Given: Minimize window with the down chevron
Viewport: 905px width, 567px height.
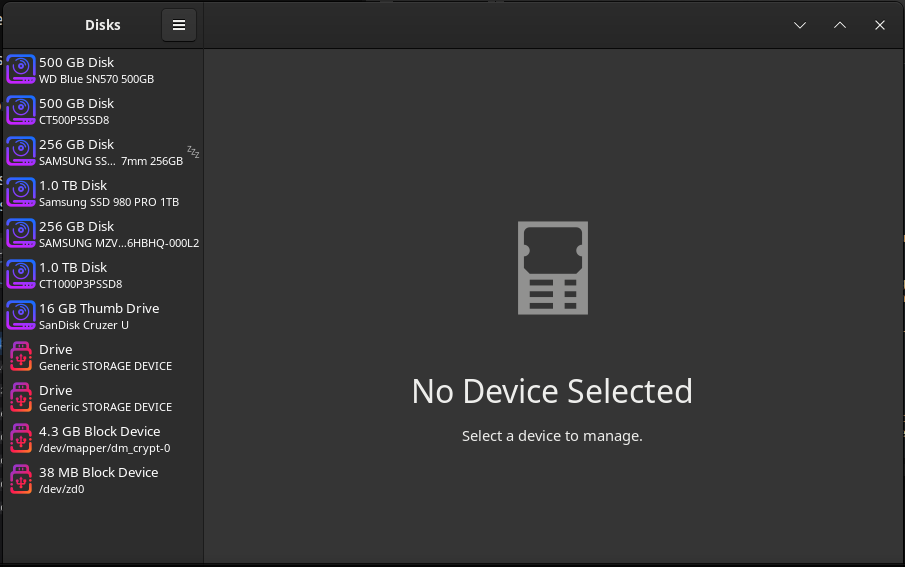Looking at the screenshot, I should point(800,25).
